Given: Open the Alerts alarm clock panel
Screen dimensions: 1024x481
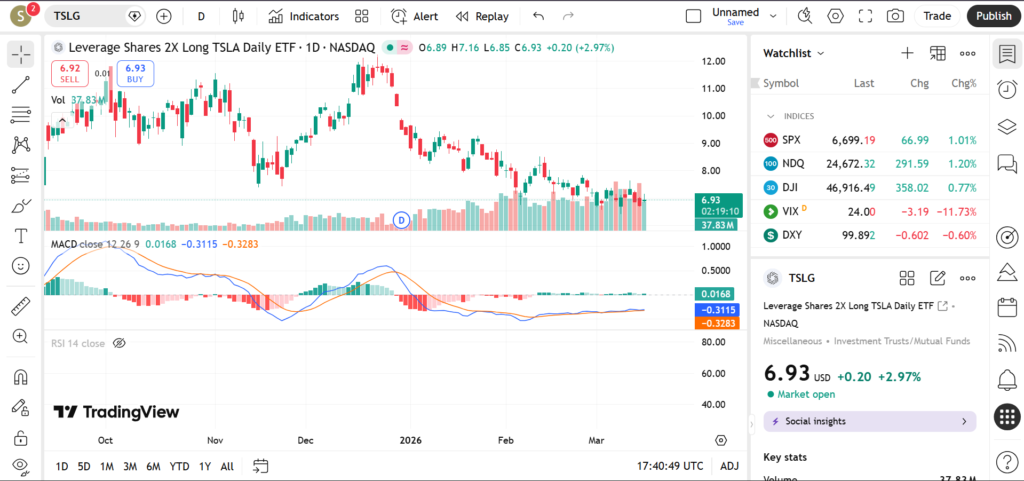Looking at the screenshot, I should 1007,89.
